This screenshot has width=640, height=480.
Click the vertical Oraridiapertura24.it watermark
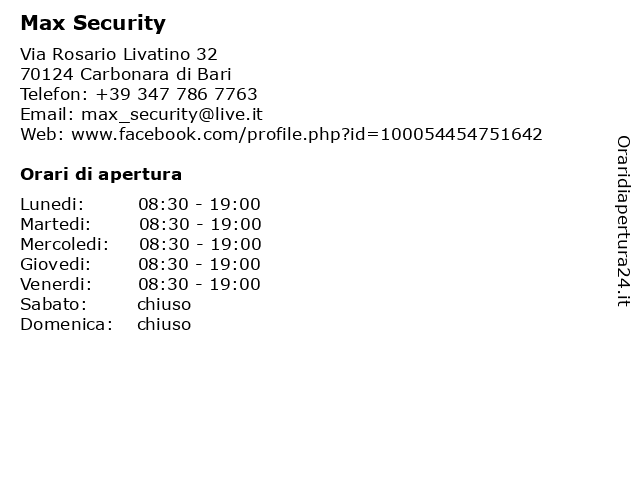[623, 221]
